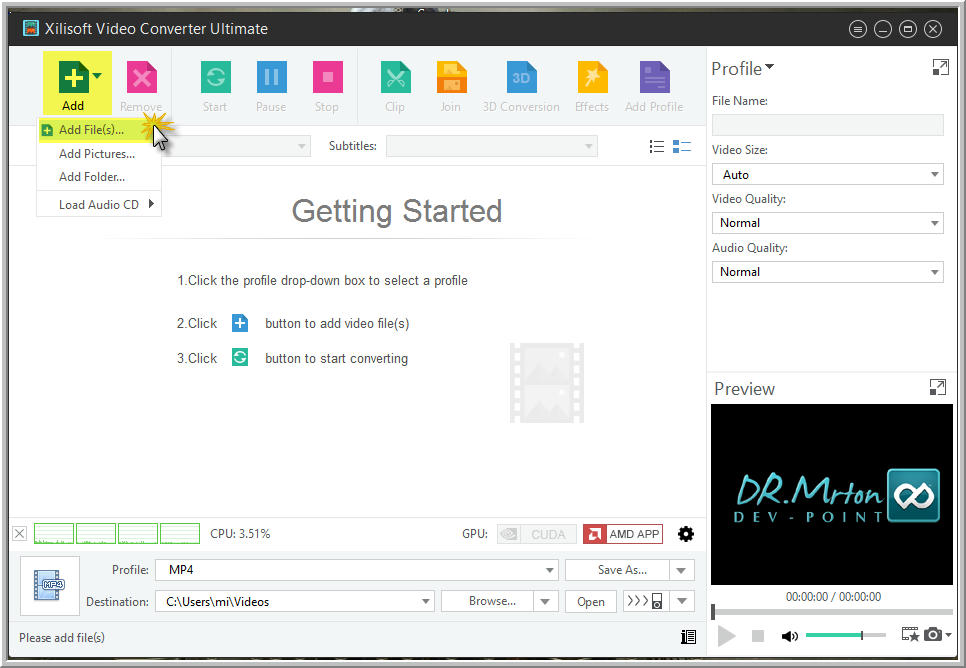Viewport: 966px width, 668px height.
Task: Expand the Profile panel header dropdown
Action: [769, 67]
